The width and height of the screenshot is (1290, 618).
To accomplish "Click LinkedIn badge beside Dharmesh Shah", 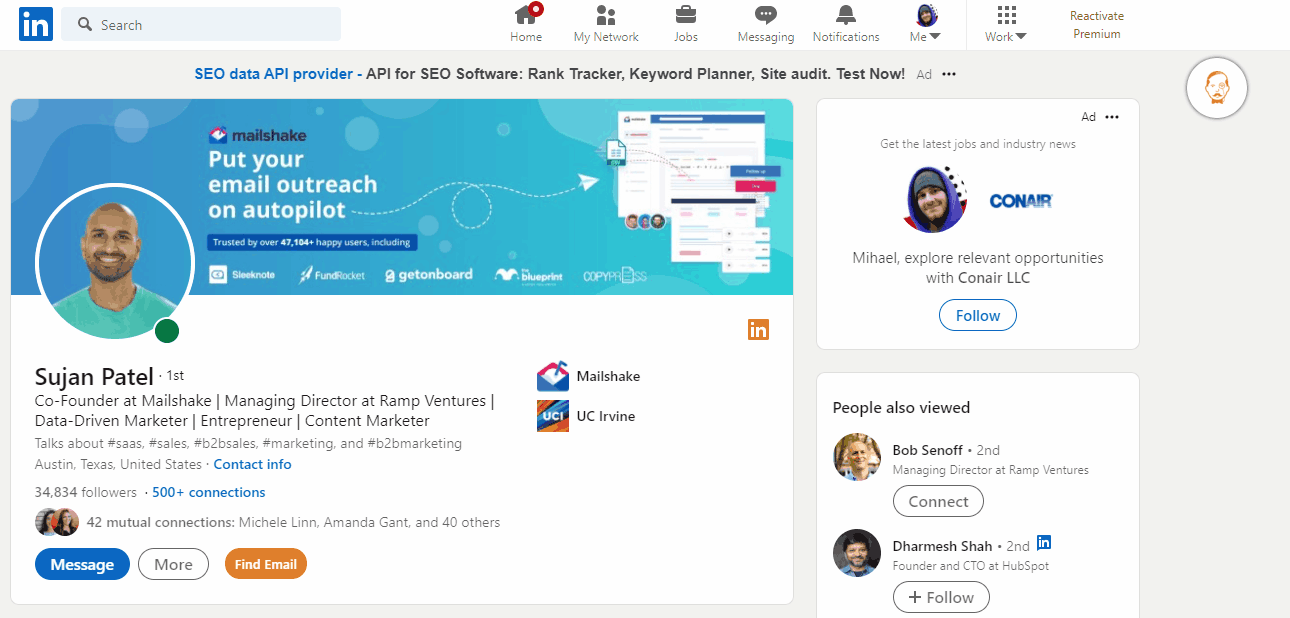I will click(1044, 543).
